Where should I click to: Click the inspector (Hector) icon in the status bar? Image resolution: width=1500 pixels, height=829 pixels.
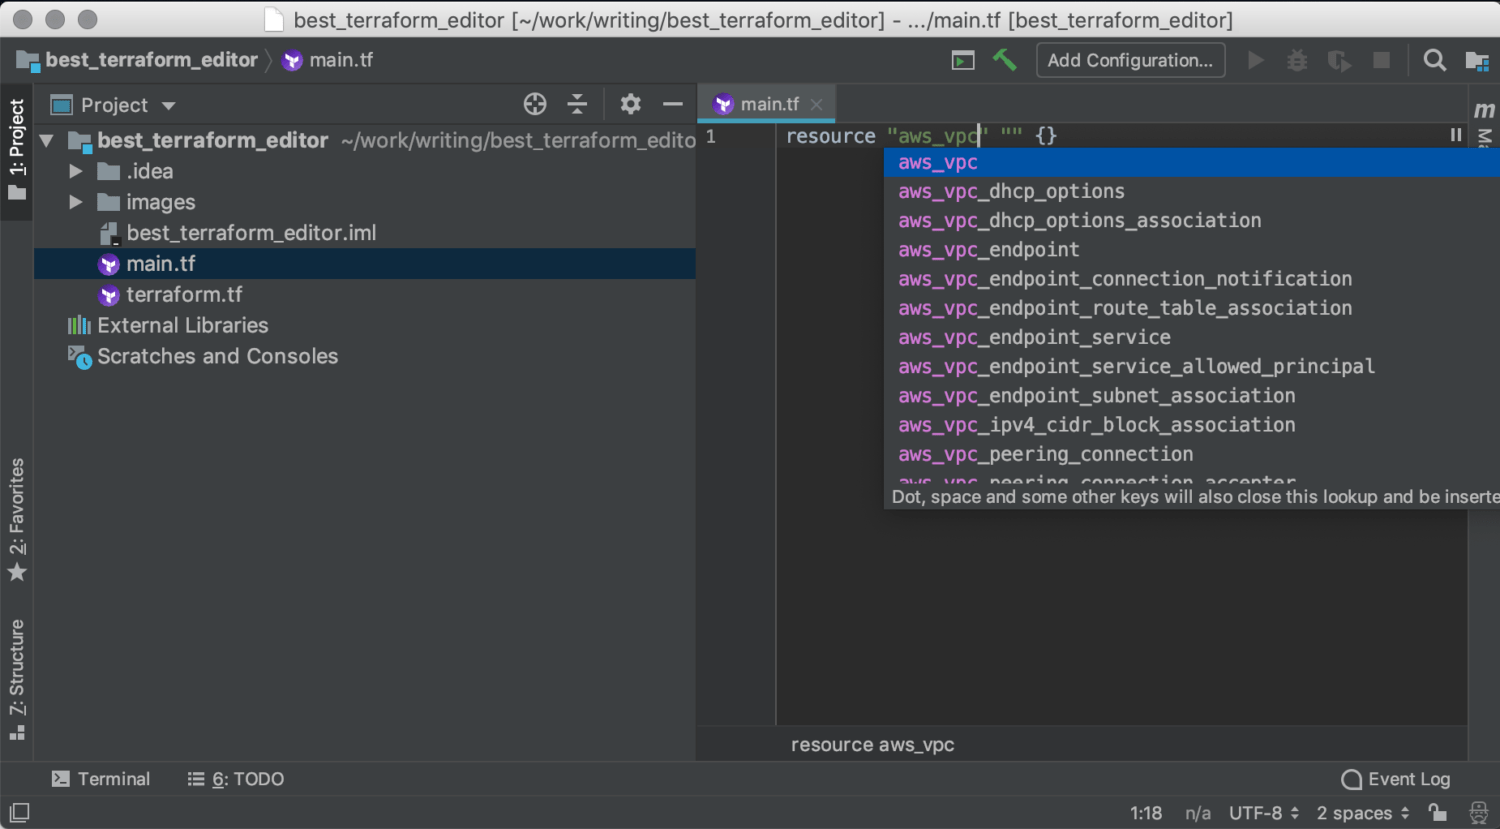[1479, 813]
